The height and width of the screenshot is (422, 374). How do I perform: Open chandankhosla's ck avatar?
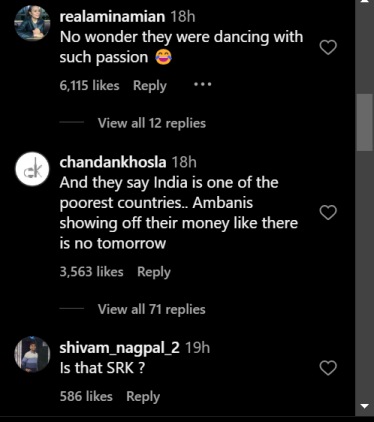click(32, 169)
